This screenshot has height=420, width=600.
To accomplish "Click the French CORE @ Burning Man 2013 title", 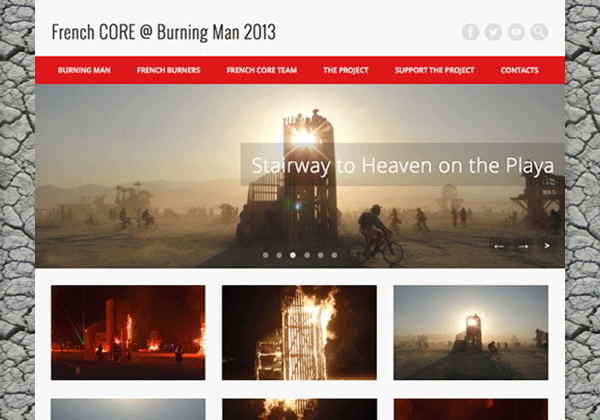I will [x=163, y=32].
